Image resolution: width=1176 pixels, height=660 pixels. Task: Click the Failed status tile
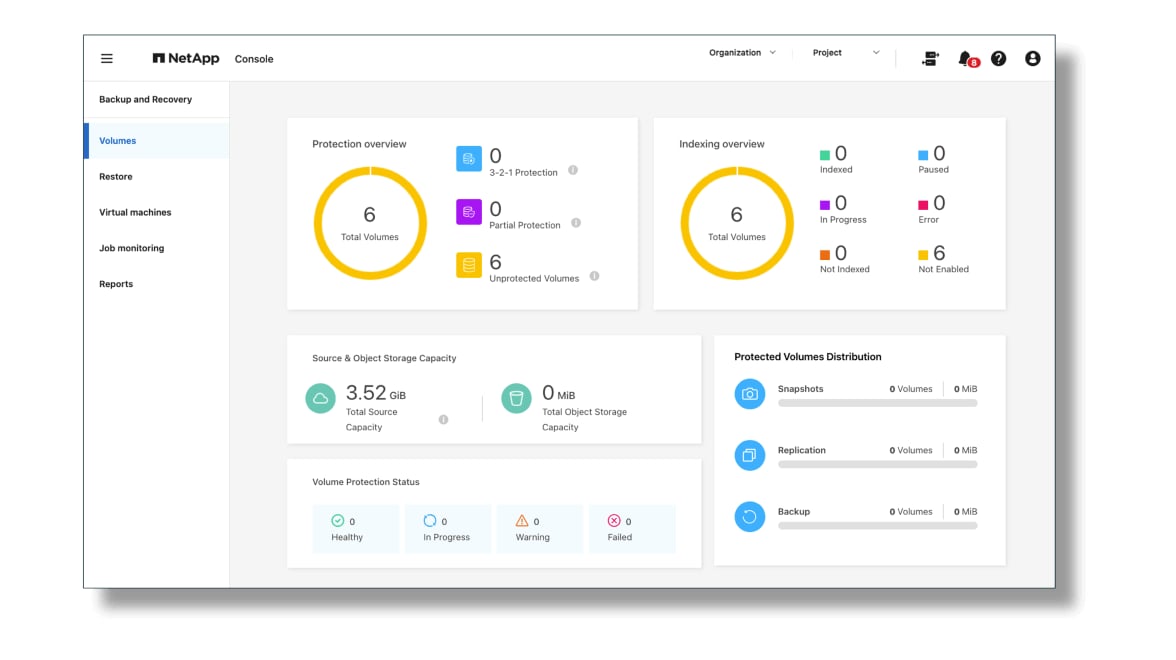632,528
